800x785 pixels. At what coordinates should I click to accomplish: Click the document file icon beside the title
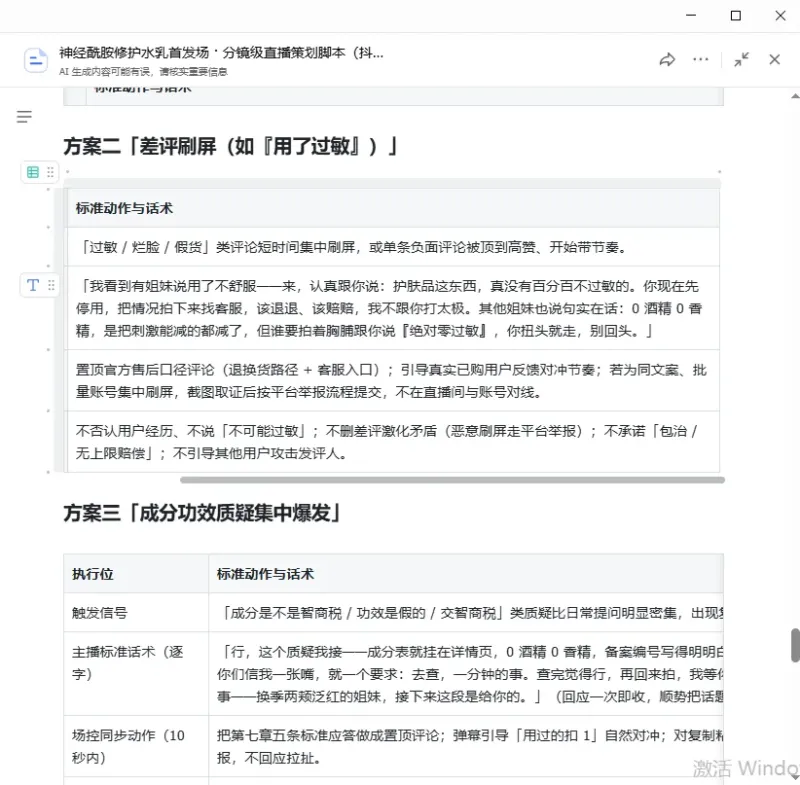pos(36,60)
